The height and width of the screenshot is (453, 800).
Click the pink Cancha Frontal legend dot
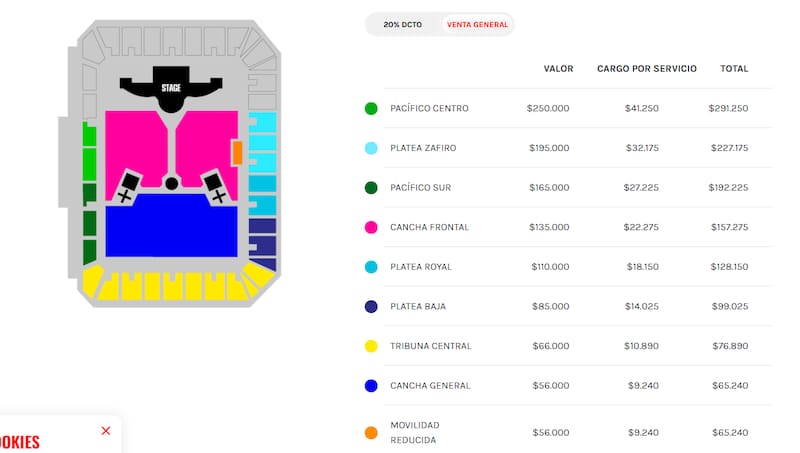click(371, 227)
